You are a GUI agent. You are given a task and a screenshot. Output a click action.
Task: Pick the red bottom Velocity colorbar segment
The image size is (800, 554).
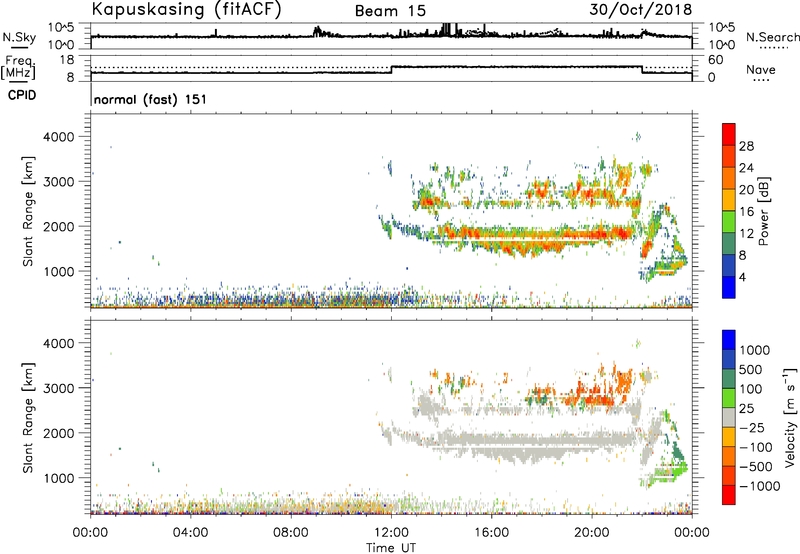pyautogui.click(x=729, y=495)
